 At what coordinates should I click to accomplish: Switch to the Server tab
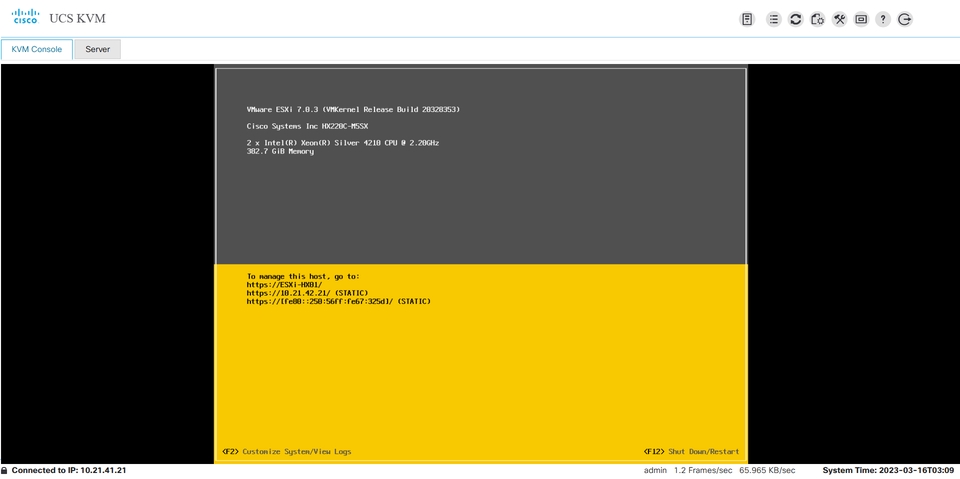coord(97,49)
